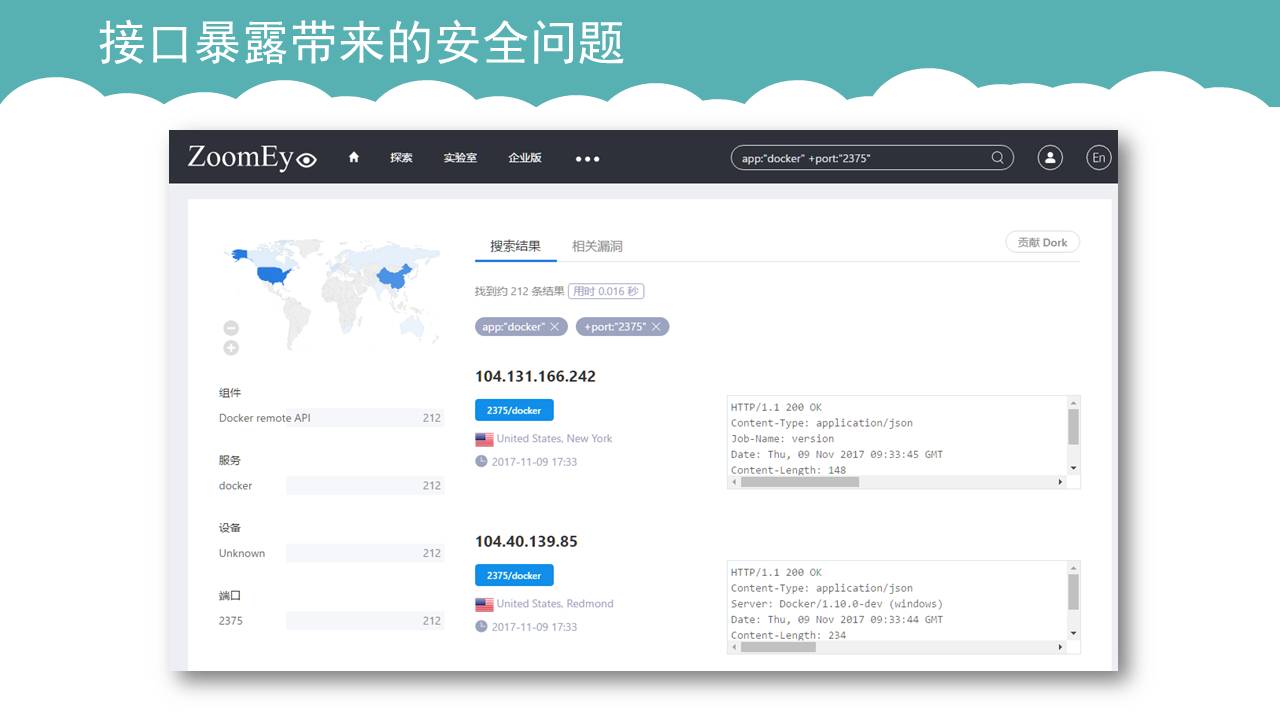
Task: Go to home via house icon
Action: tap(354, 157)
